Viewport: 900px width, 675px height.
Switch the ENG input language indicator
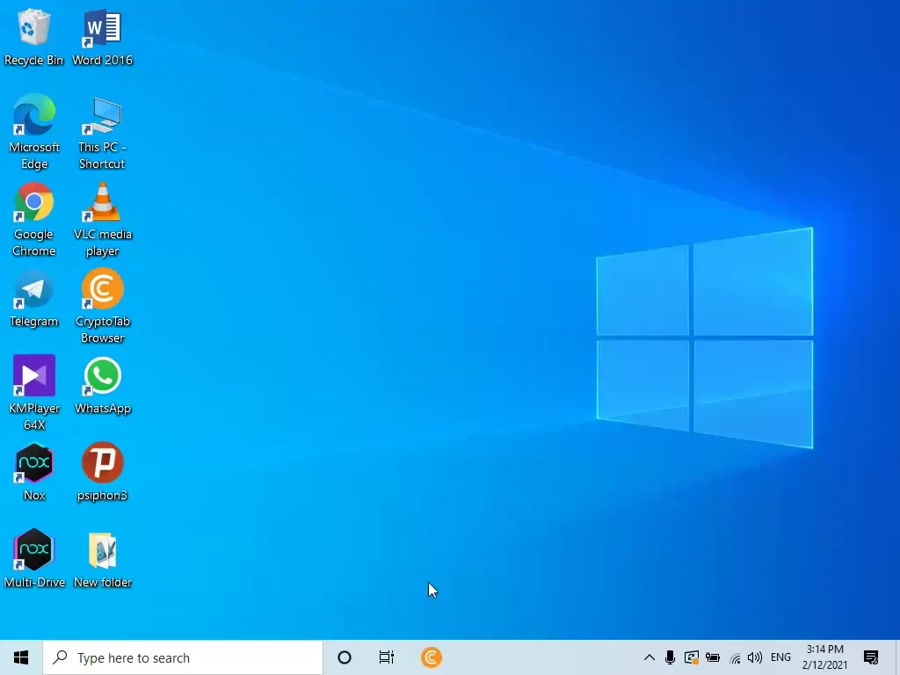click(x=781, y=658)
